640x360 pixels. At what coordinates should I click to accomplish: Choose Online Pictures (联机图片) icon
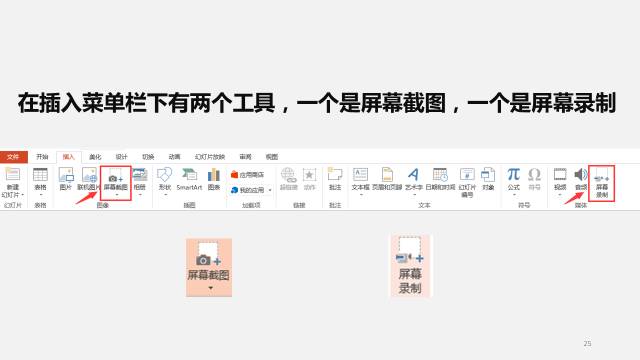point(89,175)
